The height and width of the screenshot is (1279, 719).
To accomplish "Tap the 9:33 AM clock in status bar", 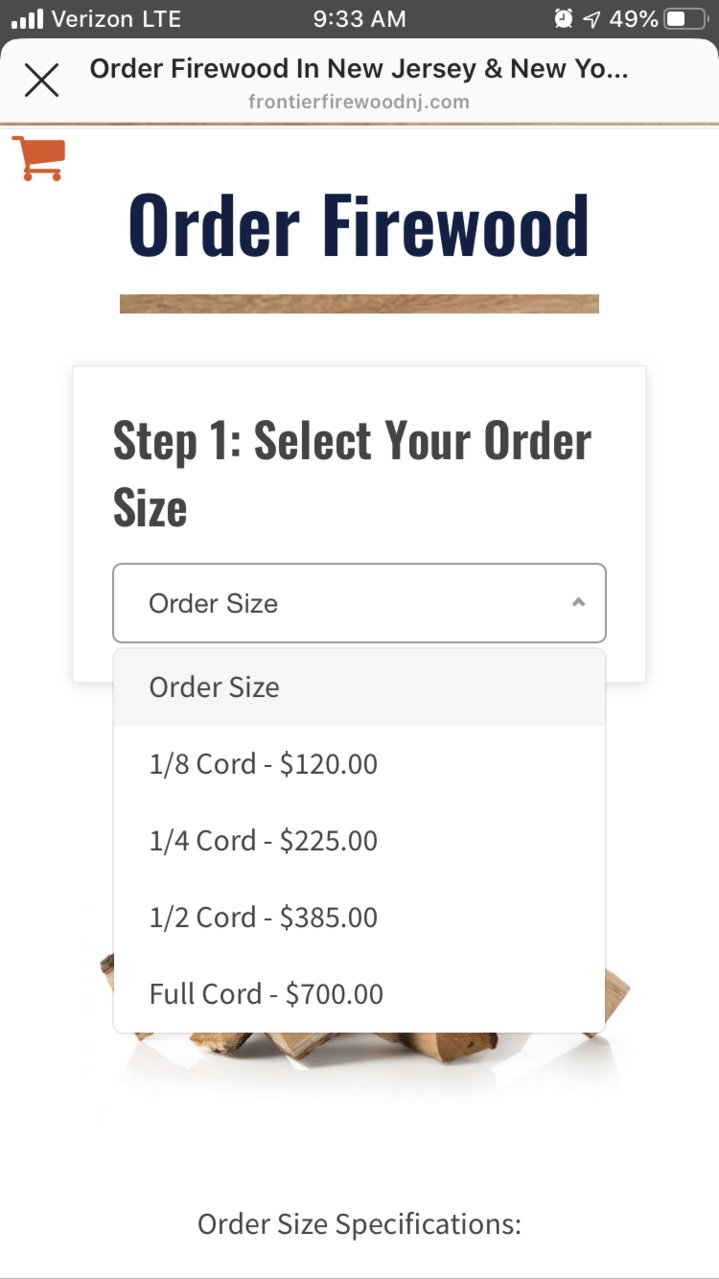I will (359, 19).
